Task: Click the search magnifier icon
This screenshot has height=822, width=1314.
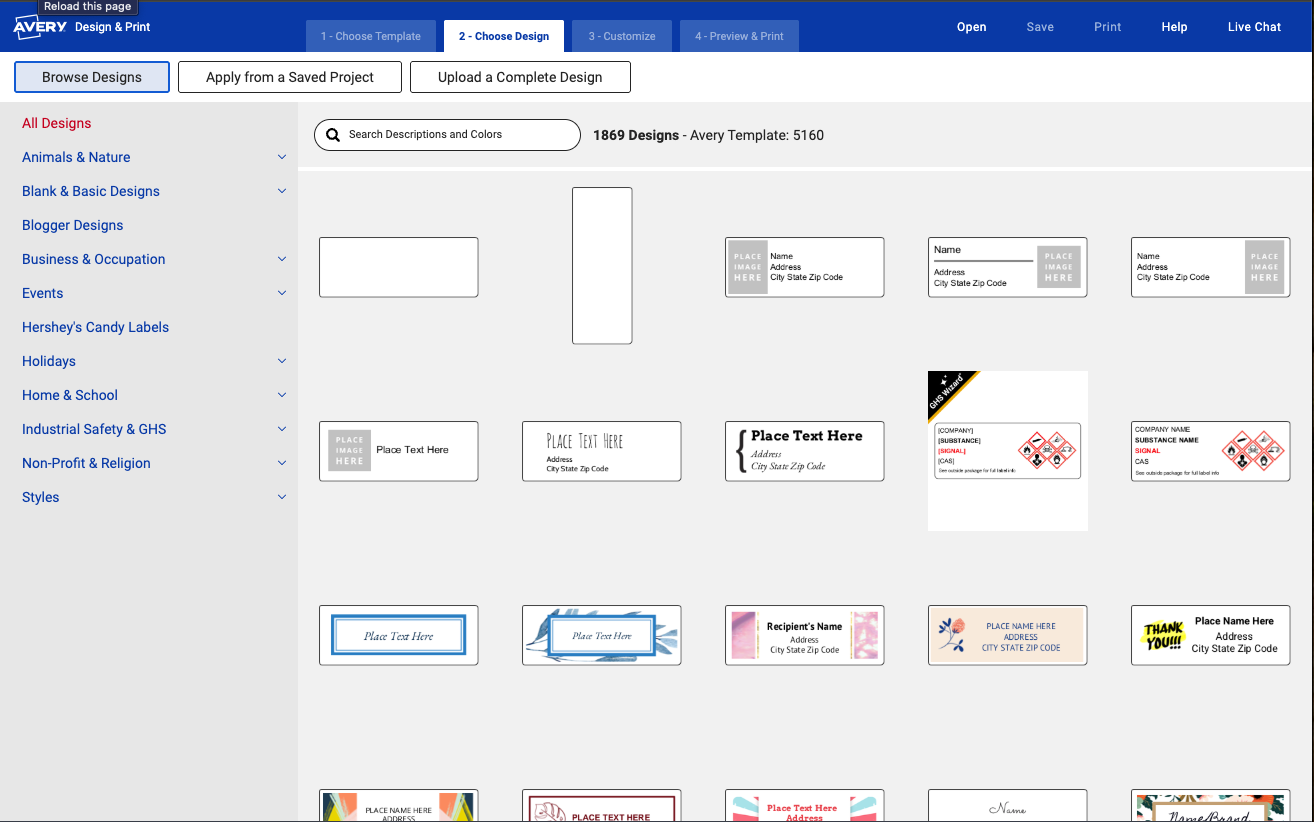Action: point(334,135)
